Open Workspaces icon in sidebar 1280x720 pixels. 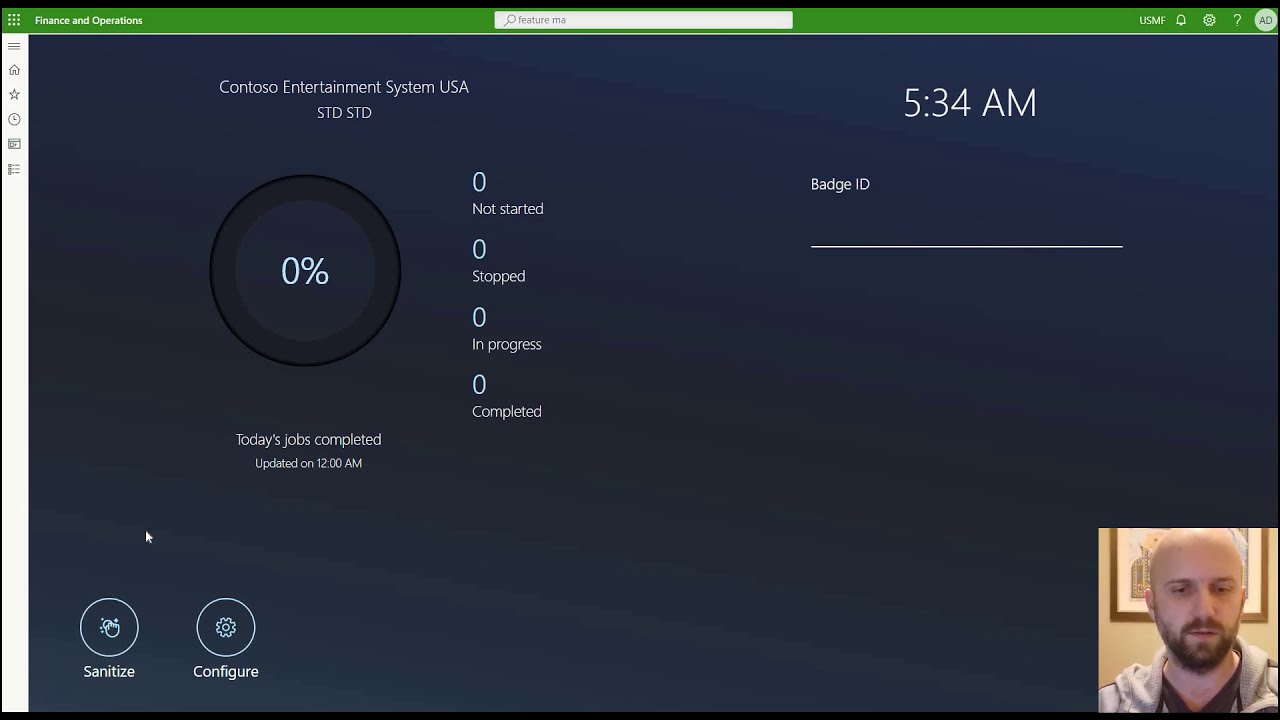pyautogui.click(x=14, y=144)
